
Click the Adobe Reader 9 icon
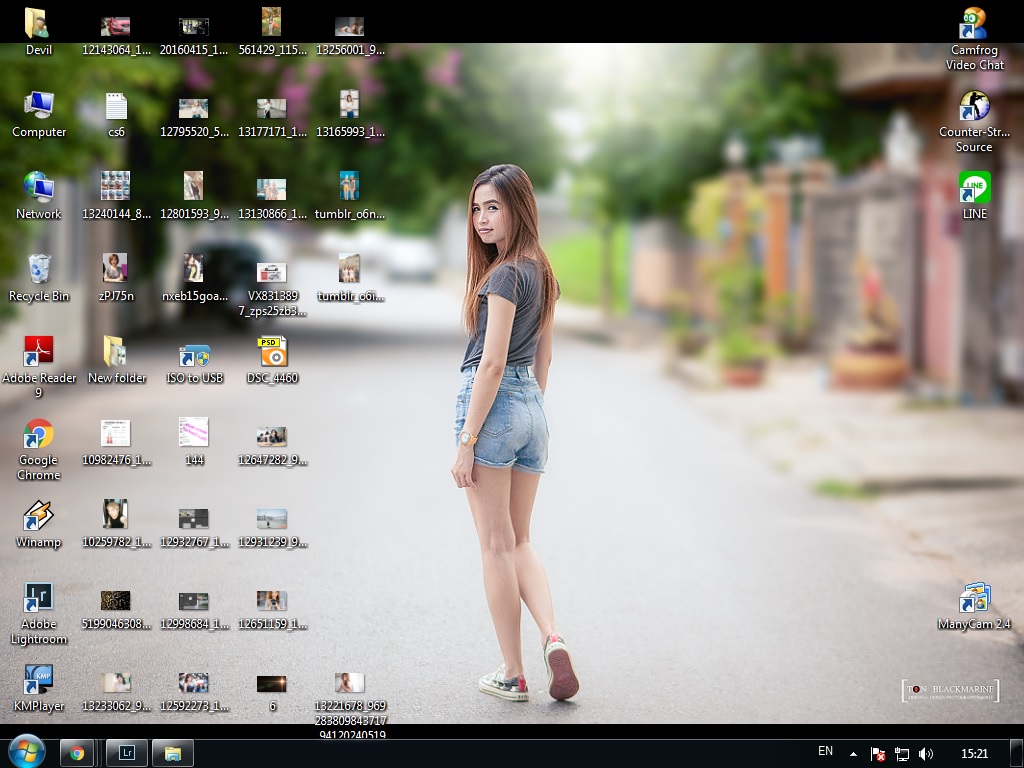pos(38,353)
